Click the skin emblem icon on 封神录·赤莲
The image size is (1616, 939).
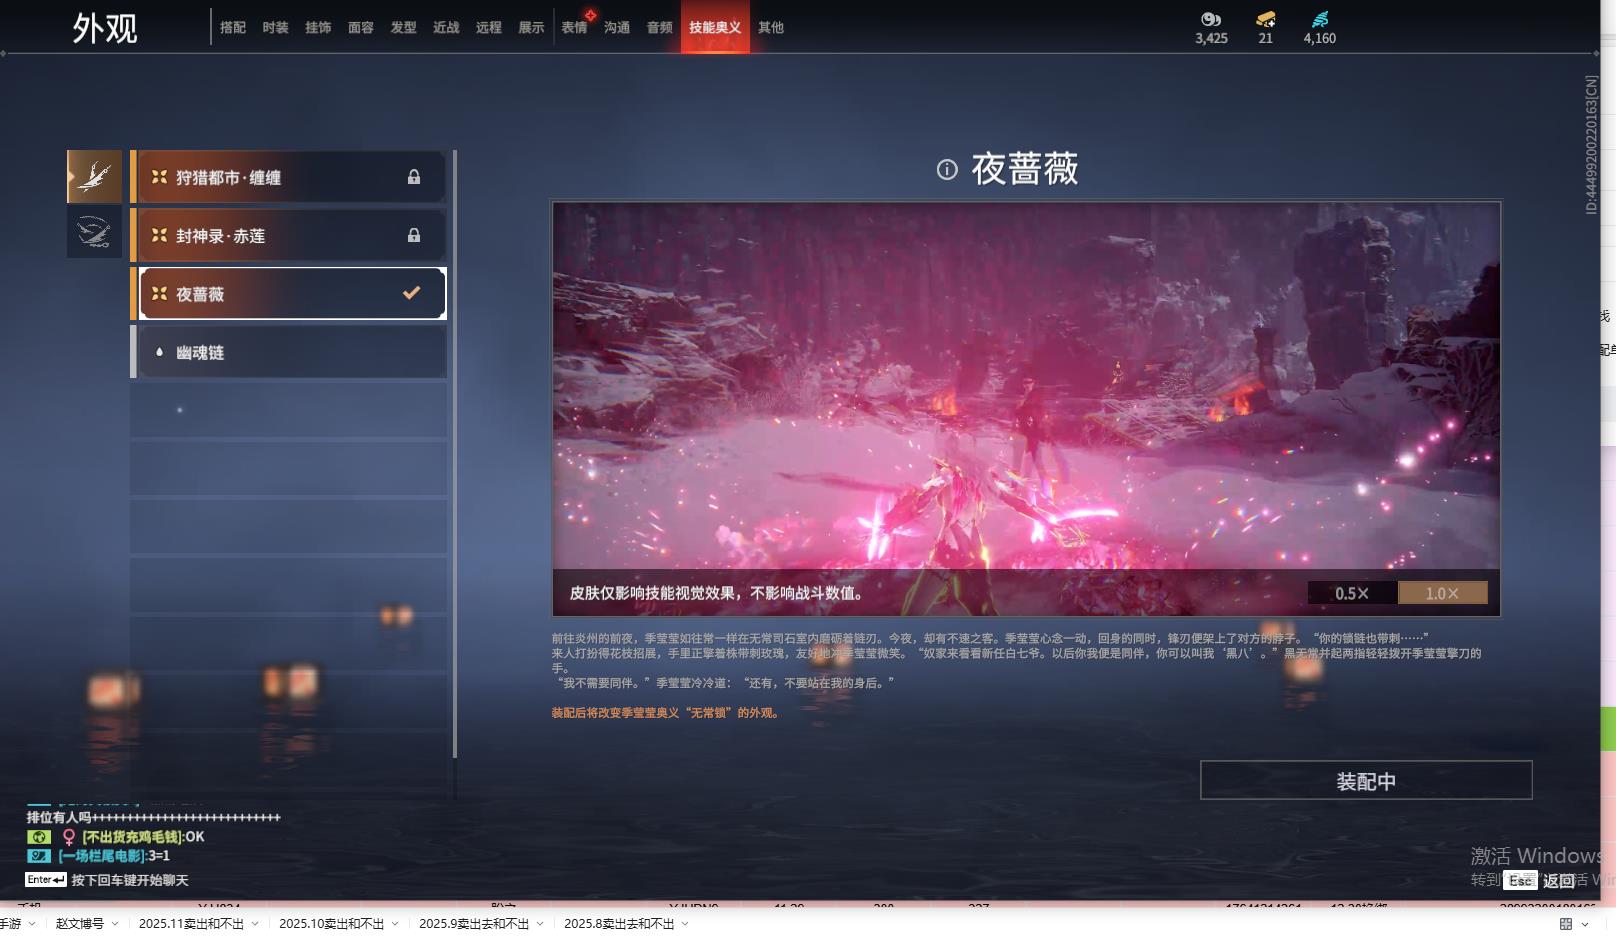point(159,235)
